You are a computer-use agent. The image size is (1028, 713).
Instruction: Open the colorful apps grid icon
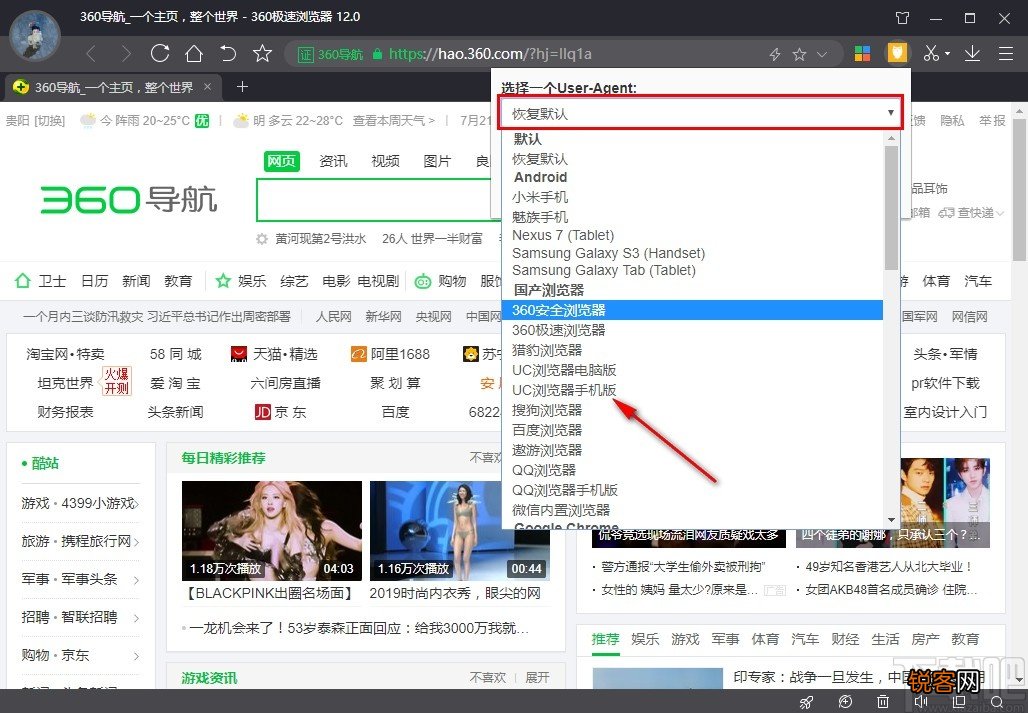coord(863,54)
